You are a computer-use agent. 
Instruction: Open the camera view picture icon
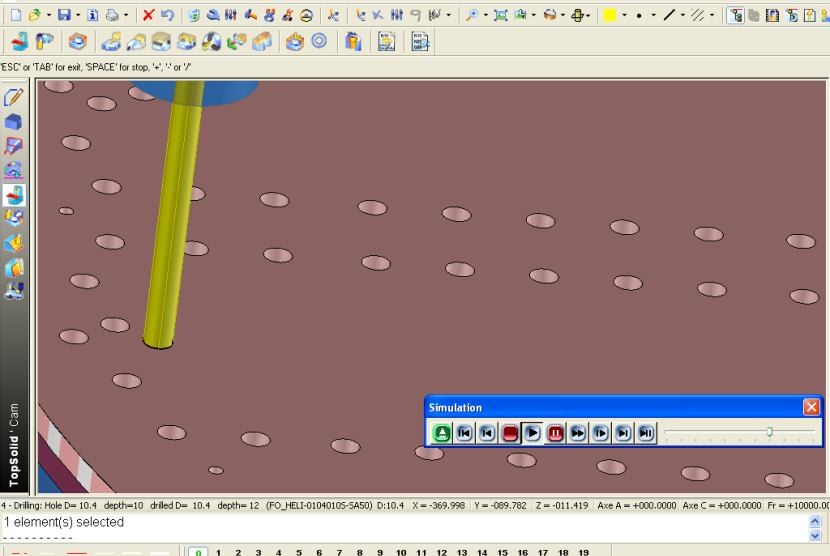click(521, 15)
